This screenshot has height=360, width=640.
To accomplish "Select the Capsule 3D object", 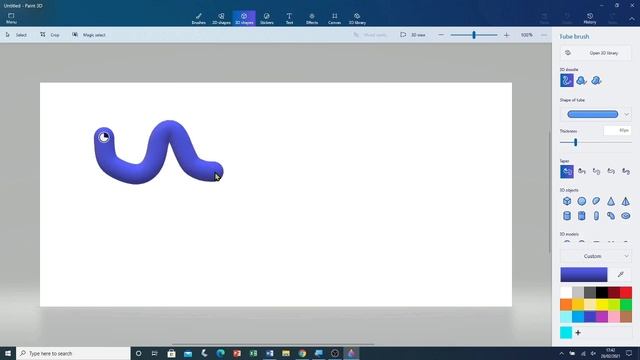I will click(596, 216).
